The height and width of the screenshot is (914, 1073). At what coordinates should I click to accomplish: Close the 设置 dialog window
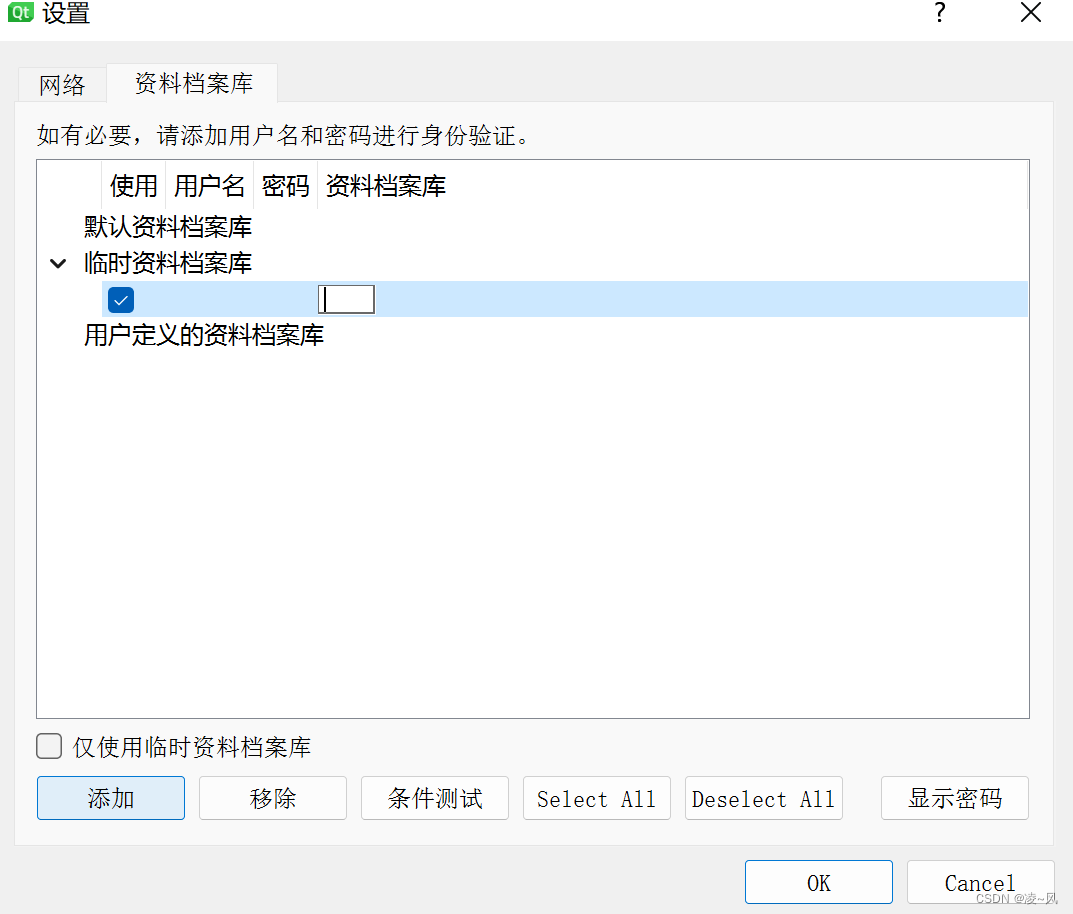click(x=1031, y=12)
